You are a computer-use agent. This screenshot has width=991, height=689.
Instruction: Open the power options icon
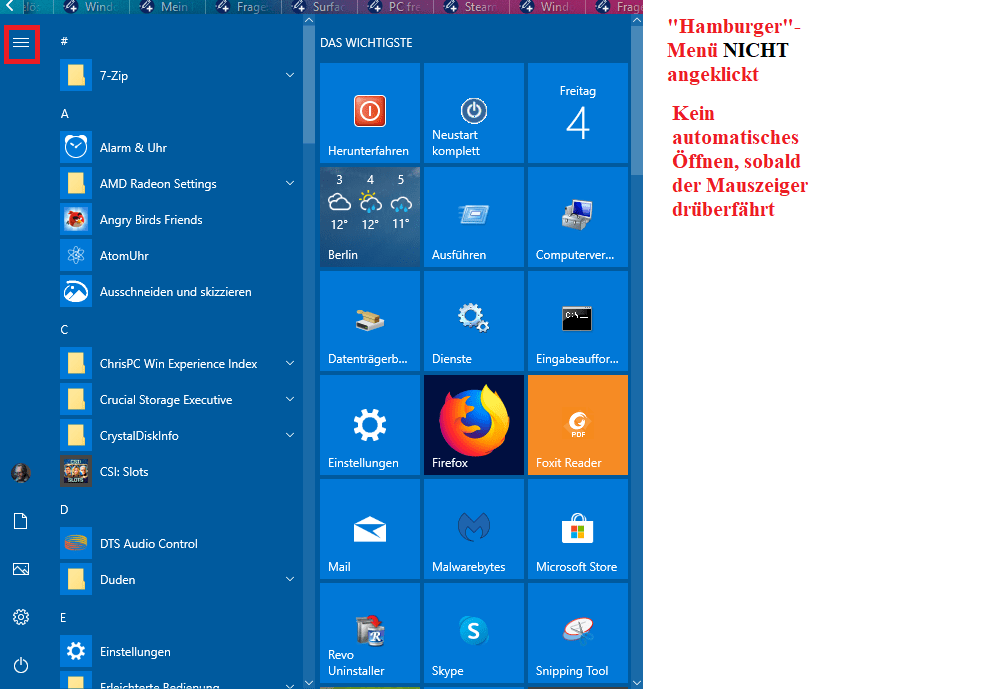21,665
